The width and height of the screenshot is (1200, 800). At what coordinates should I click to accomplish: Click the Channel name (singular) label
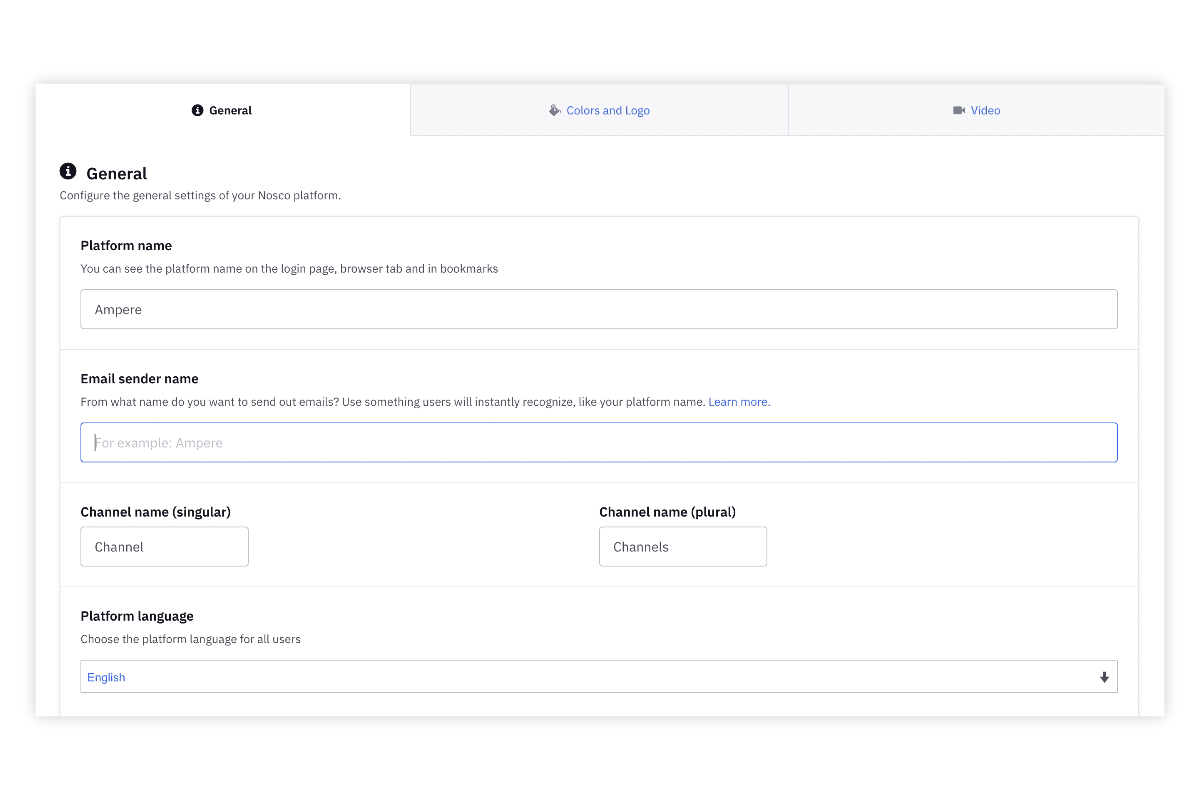coord(155,512)
